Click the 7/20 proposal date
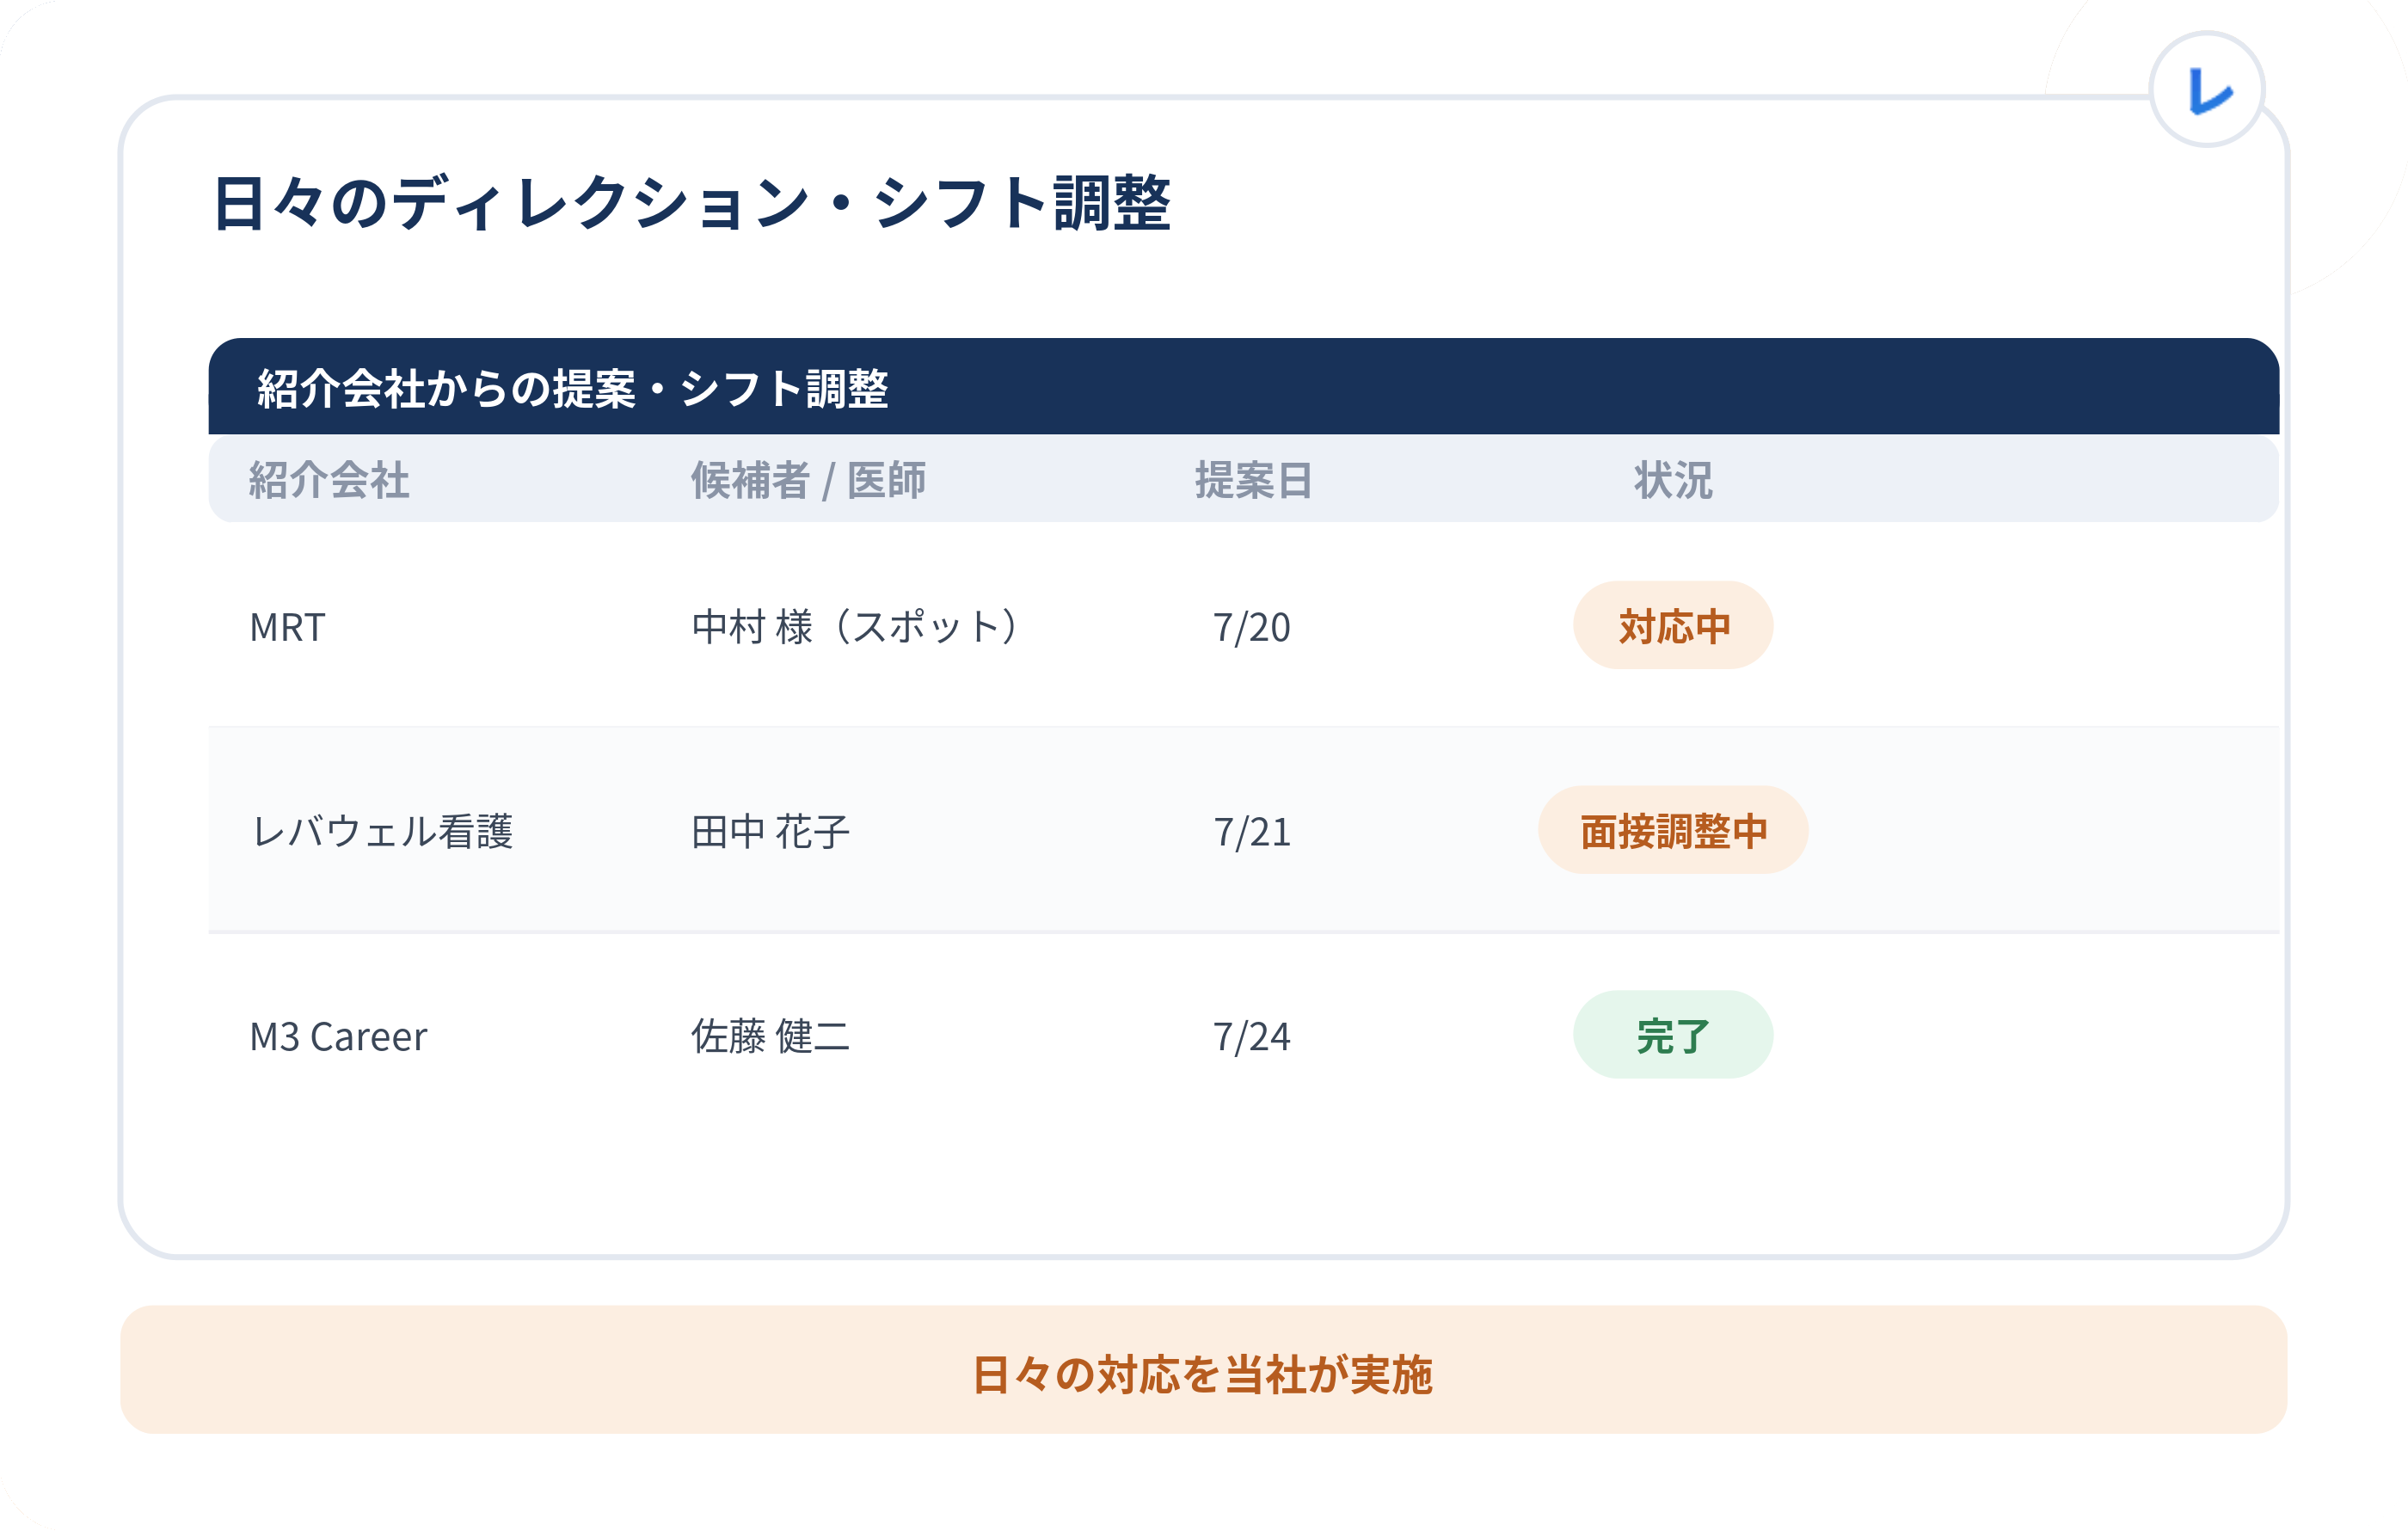Screen dimensions: 2408x1531 [x=1252, y=627]
